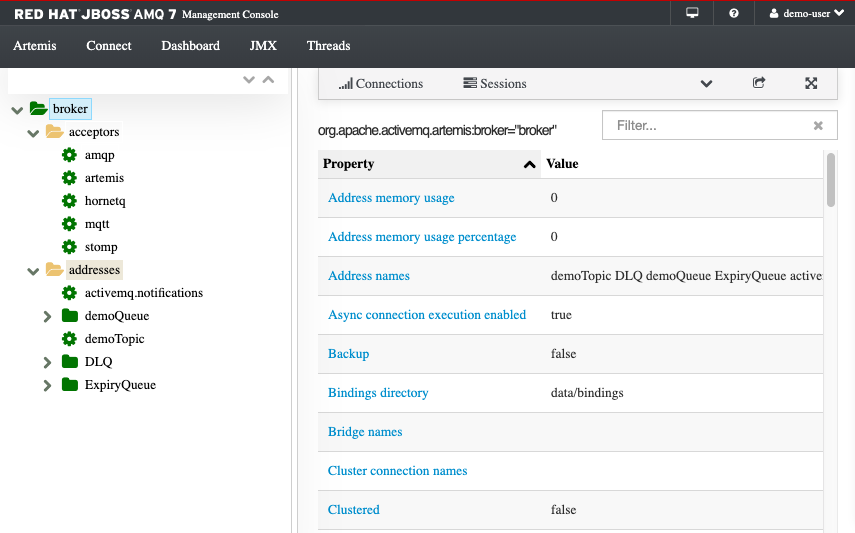Select hornetq acceptor label
Screen dimensions: 855x533
tap(105, 201)
